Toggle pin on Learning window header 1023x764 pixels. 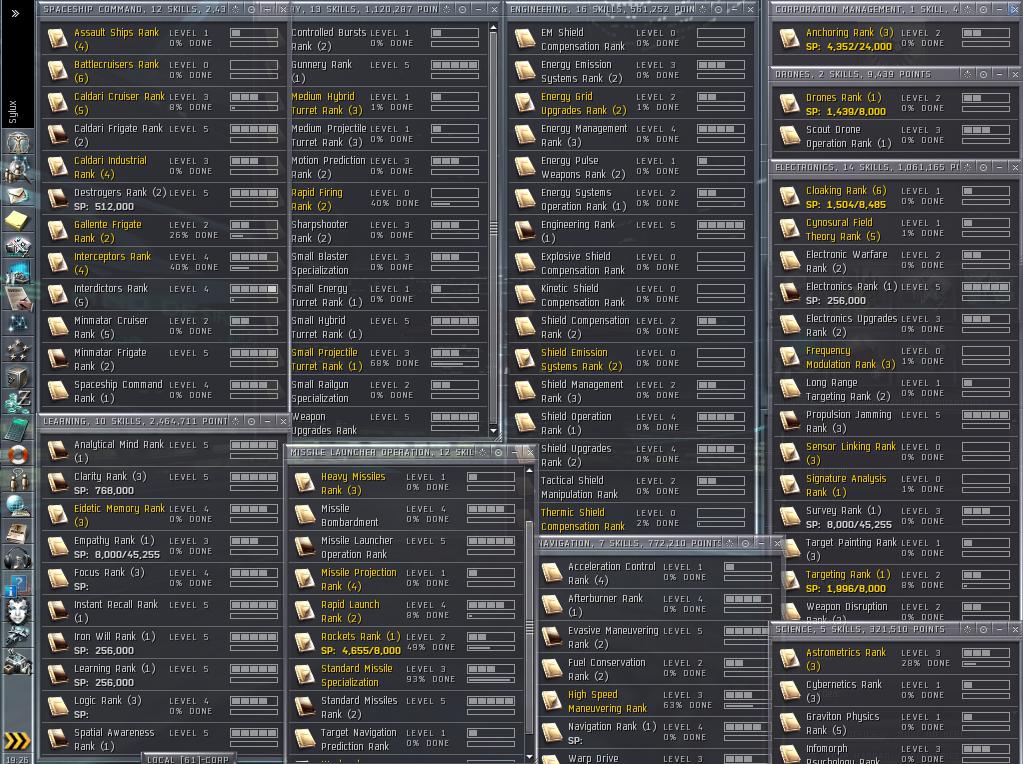[251, 421]
